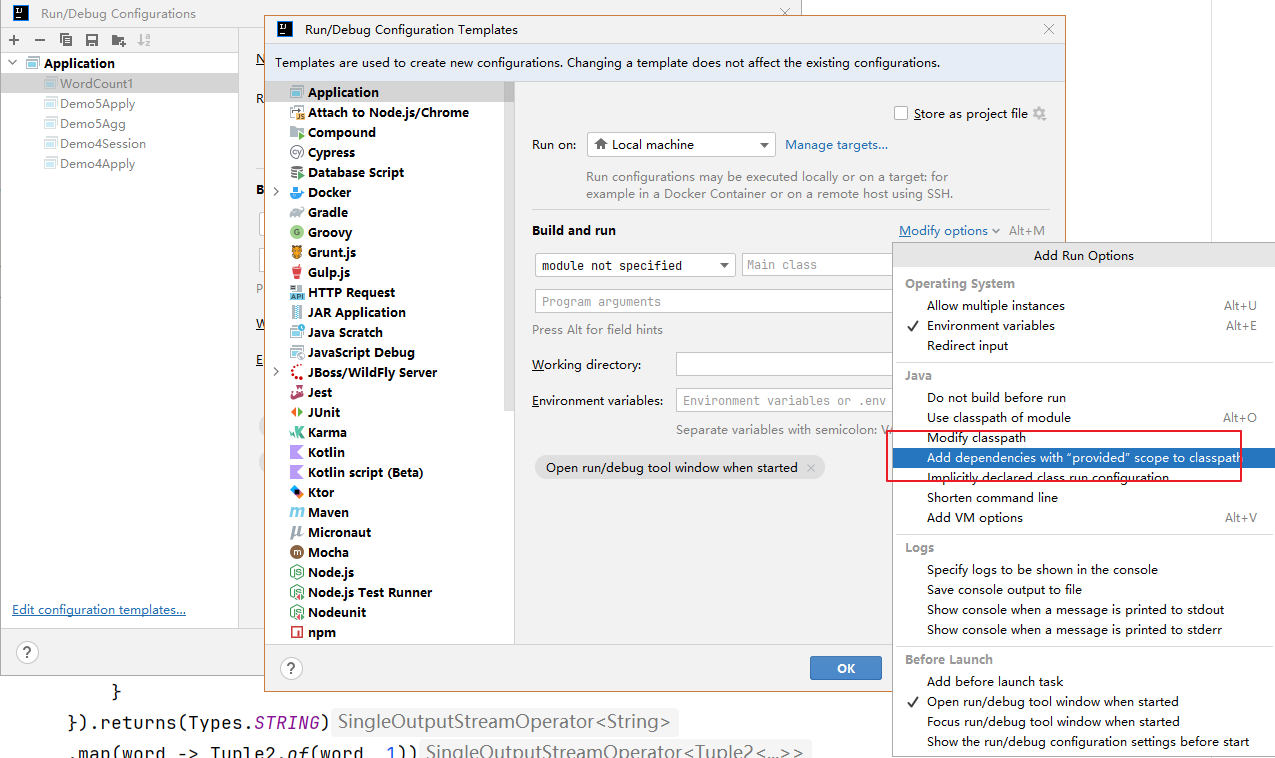Select Save console output to file
The height and width of the screenshot is (758, 1275).
[1083, 590]
